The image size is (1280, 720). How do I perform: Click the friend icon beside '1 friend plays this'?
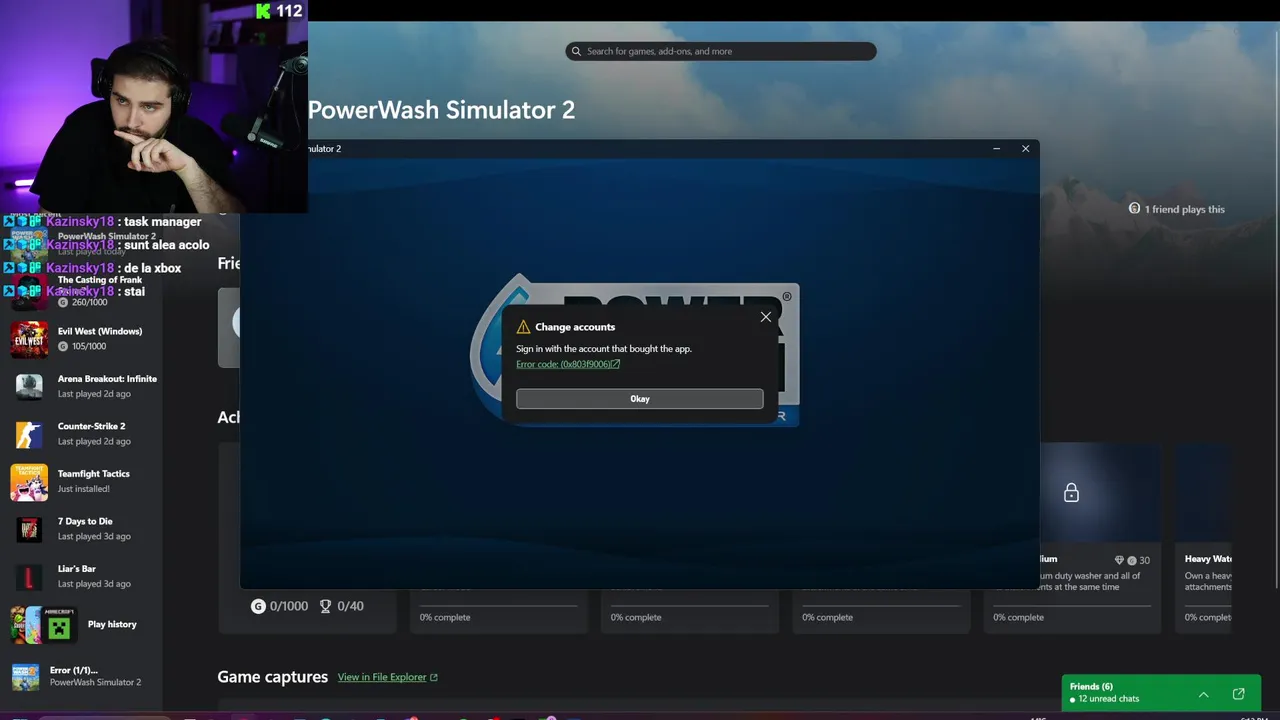point(1134,209)
